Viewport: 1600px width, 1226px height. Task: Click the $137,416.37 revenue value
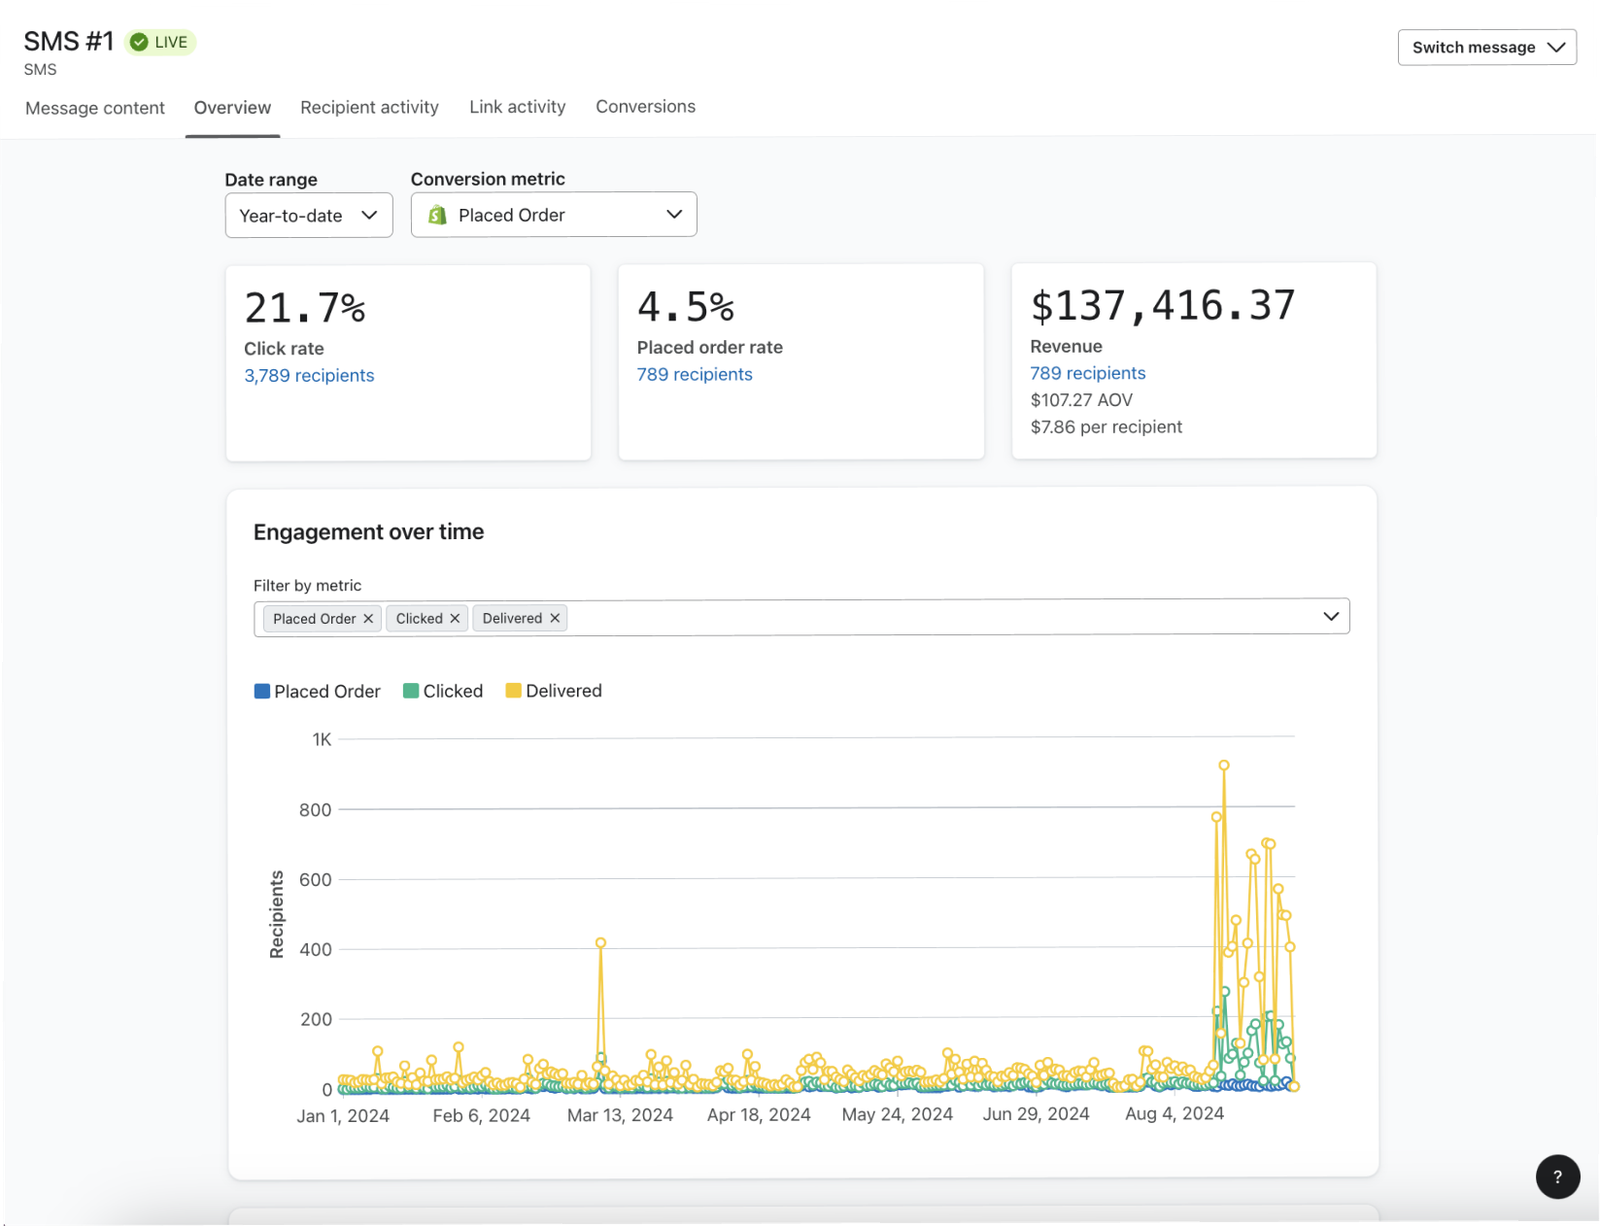pyautogui.click(x=1162, y=306)
